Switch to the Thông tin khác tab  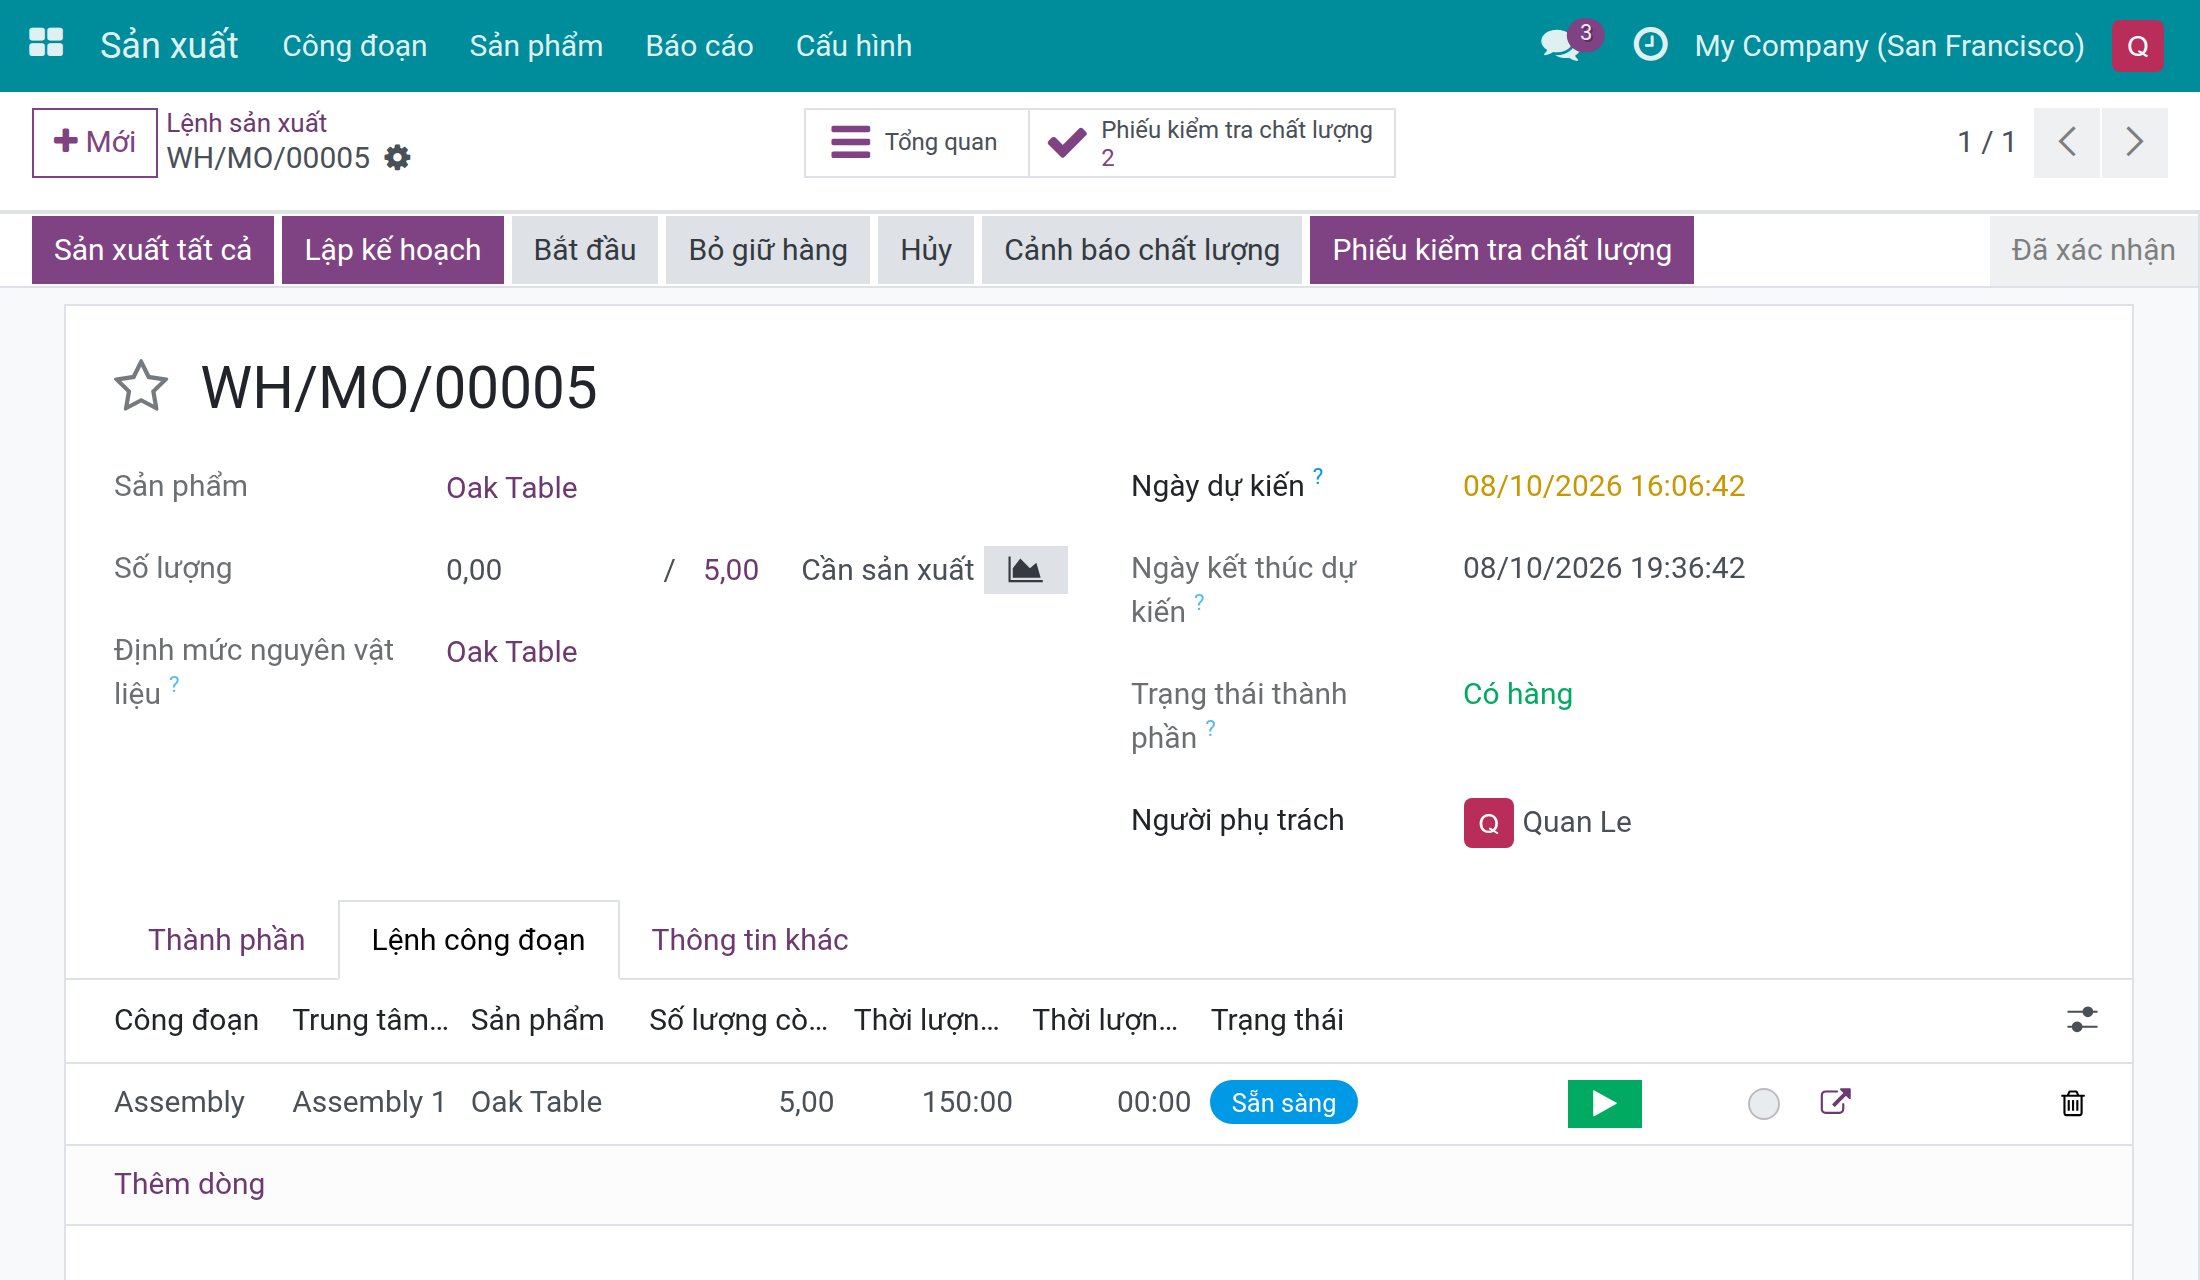pos(750,940)
